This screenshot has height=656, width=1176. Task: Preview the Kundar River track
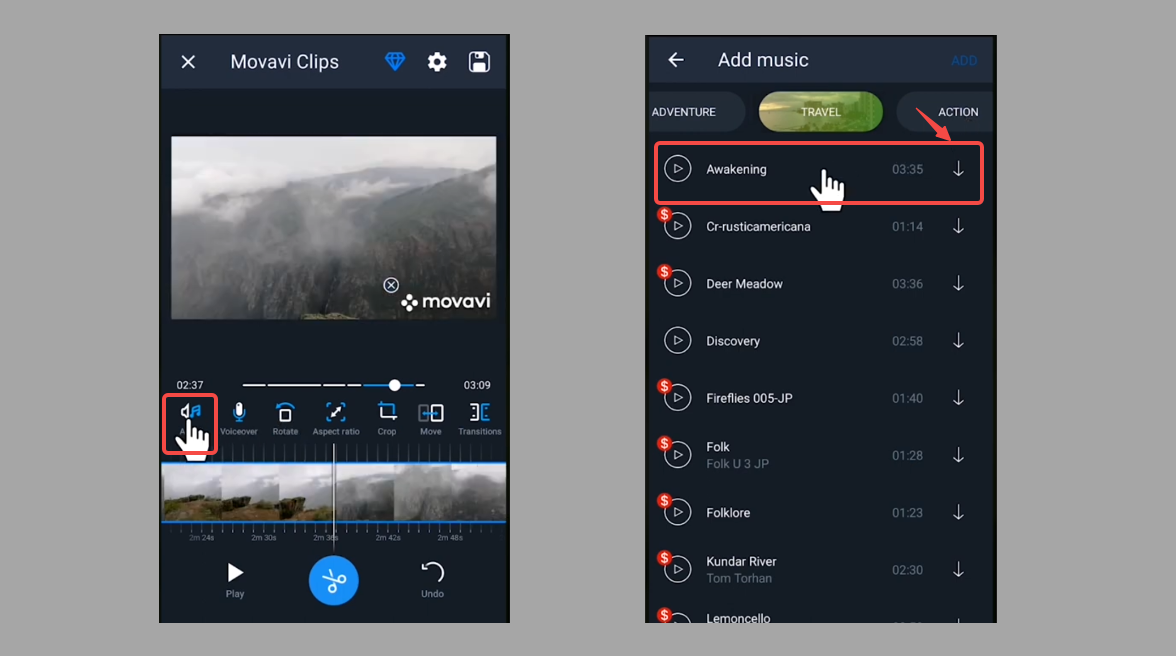677,570
